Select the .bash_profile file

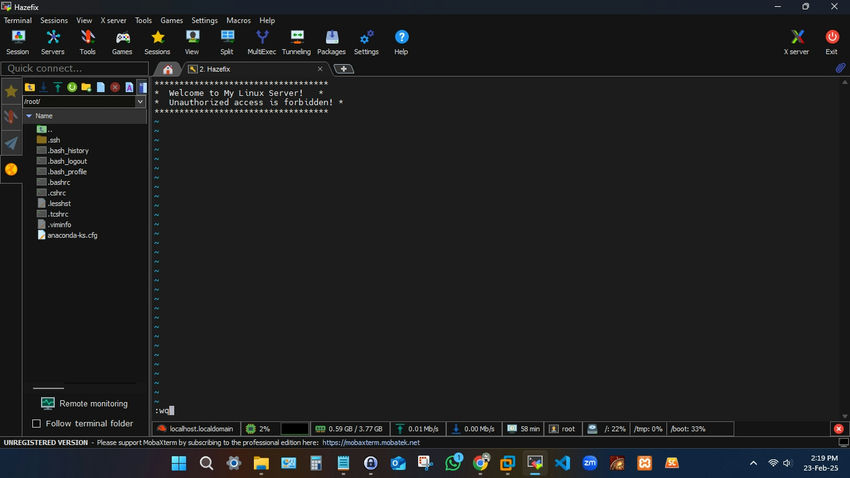coord(61,172)
